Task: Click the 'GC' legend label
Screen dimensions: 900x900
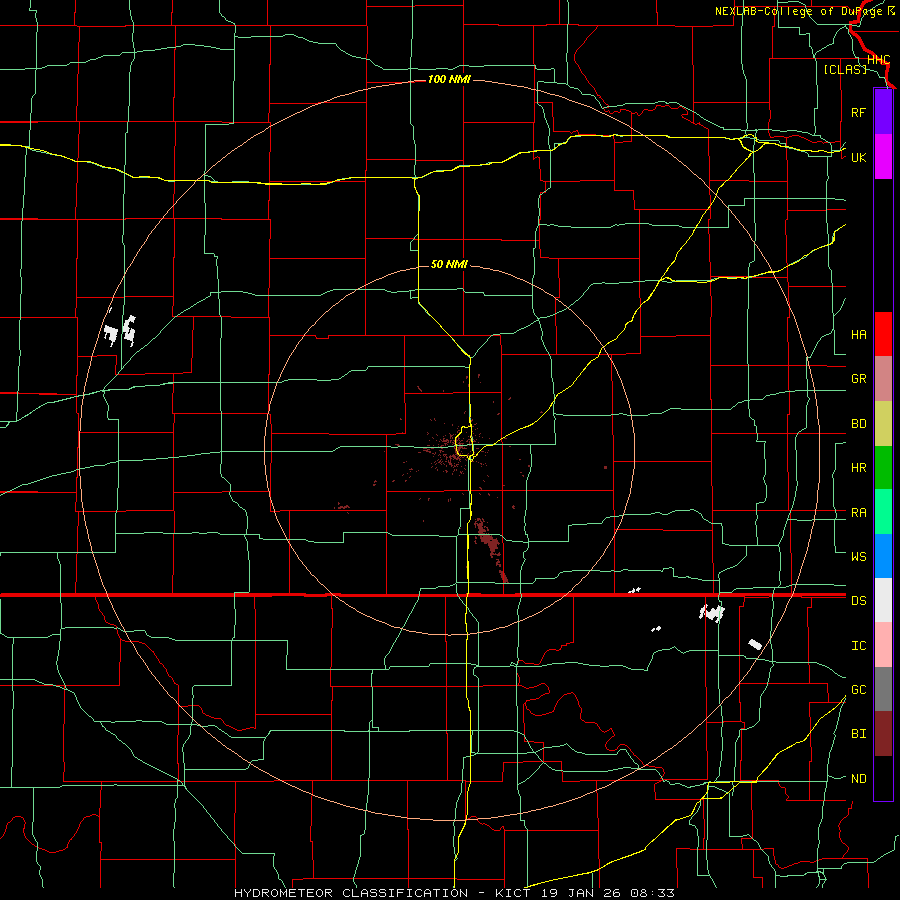Action: 858,690
